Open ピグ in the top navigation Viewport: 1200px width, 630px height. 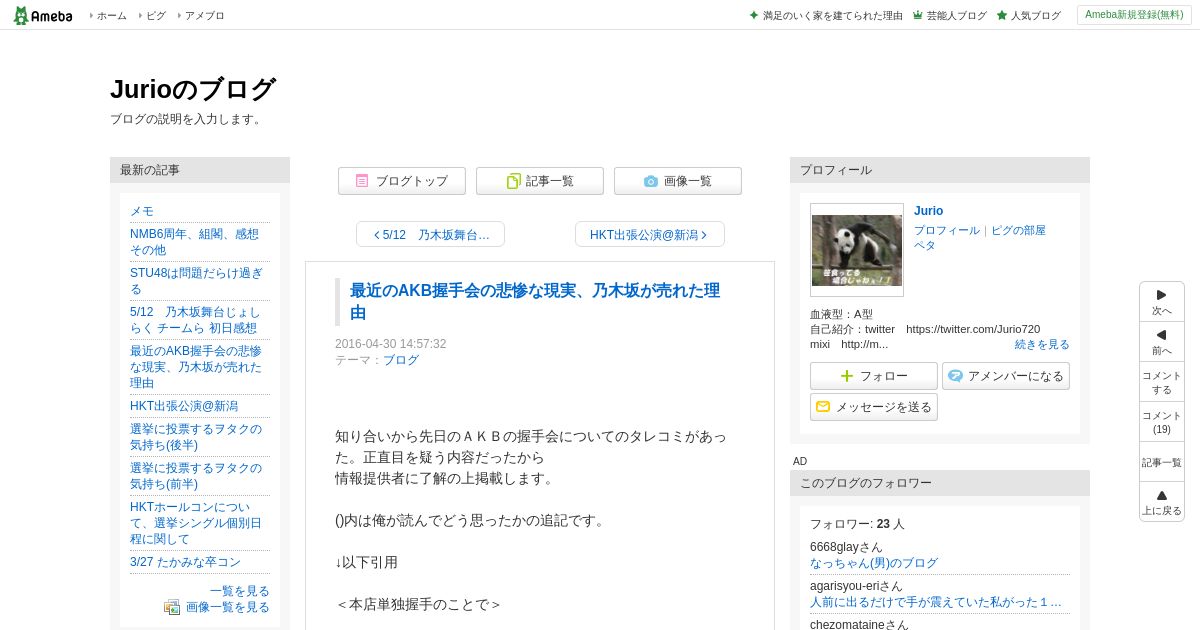point(156,15)
